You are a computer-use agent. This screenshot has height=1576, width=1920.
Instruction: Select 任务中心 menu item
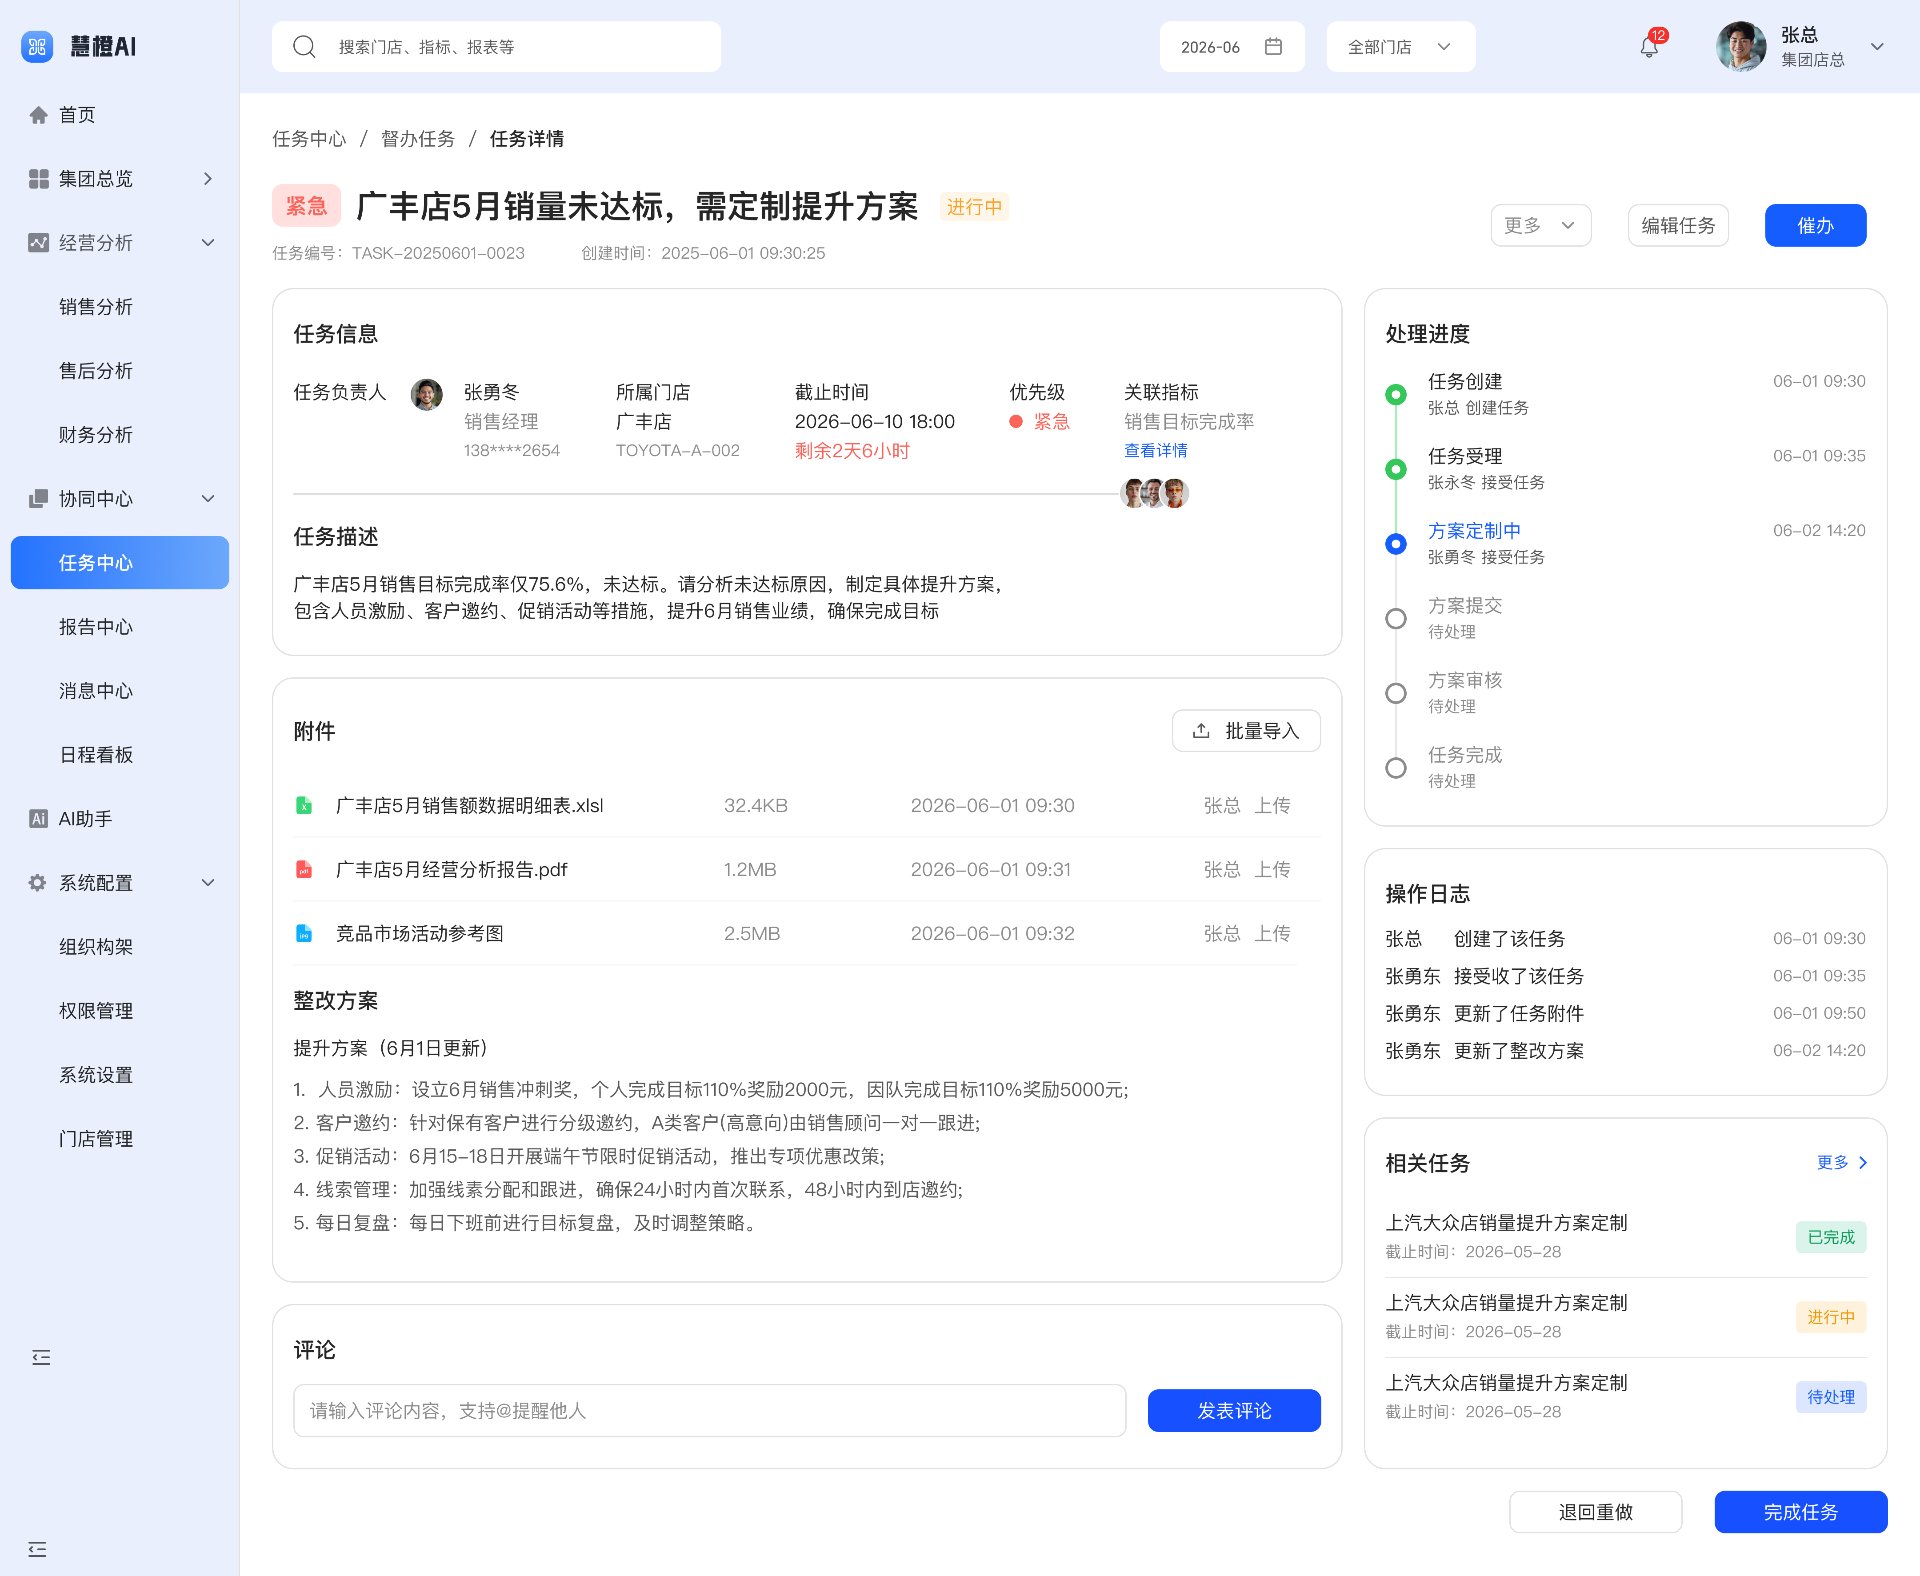(x=120, y=563)
